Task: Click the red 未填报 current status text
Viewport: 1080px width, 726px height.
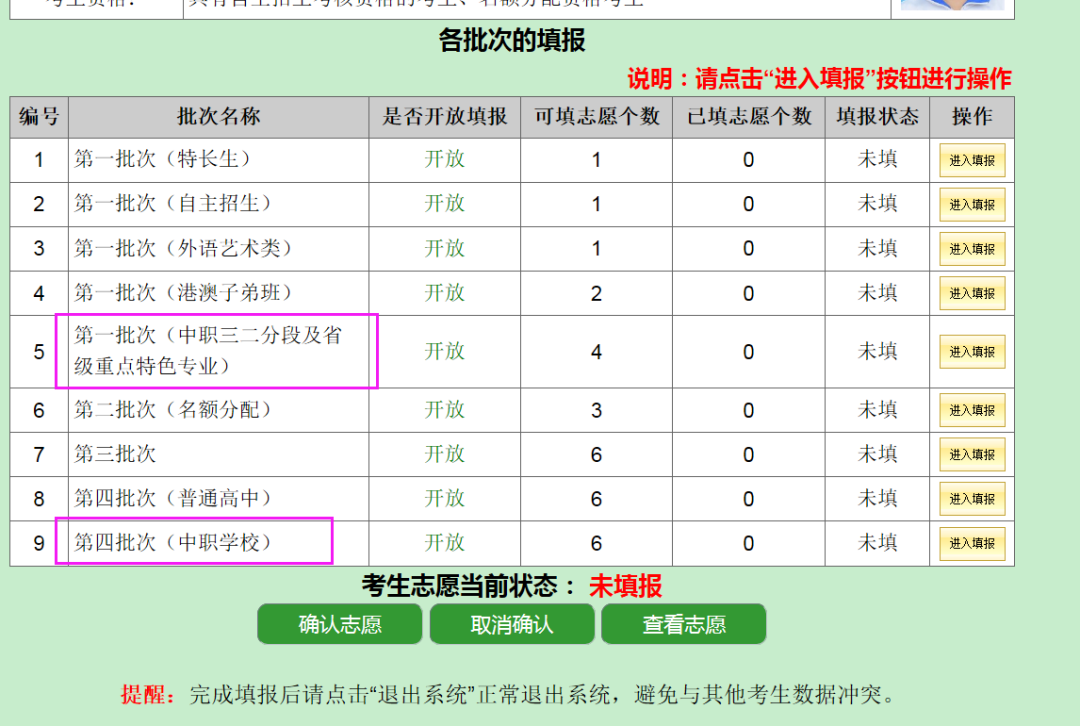Action: pos(625,586)
